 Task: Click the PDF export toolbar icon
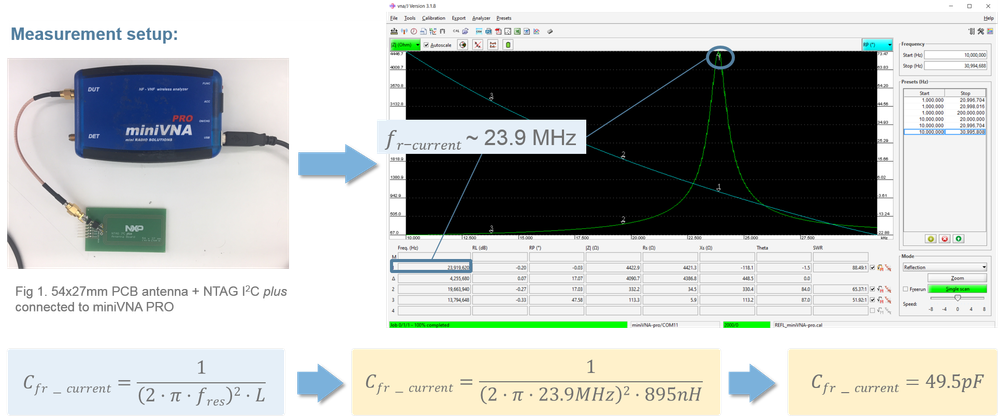[x=498, y=31]
